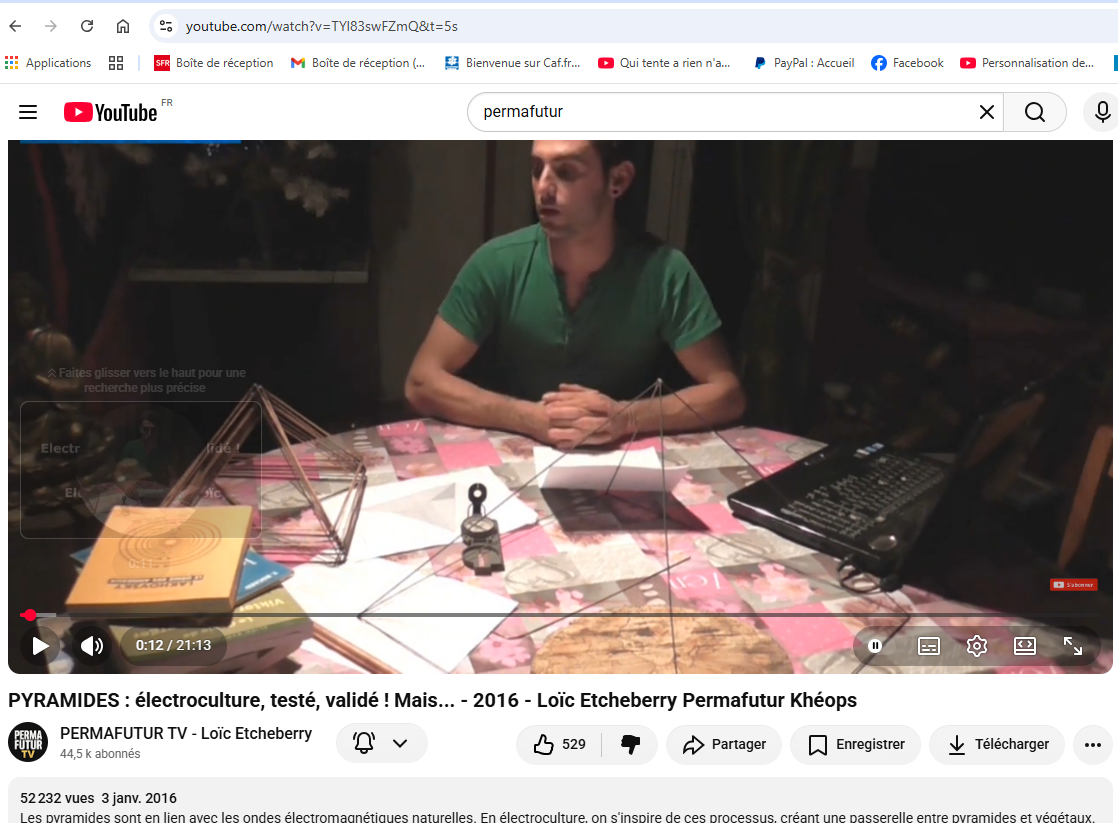The height and width of the screenshot is (823, 1118).
Task: Clear the search box text
Action: click(986, 112)
